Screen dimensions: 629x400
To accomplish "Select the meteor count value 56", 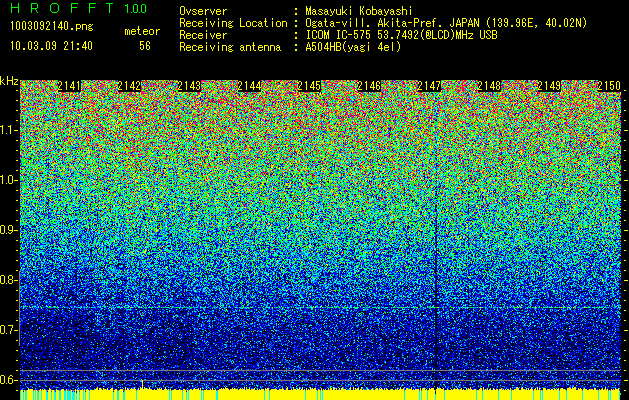I will [x=145, y=46].
